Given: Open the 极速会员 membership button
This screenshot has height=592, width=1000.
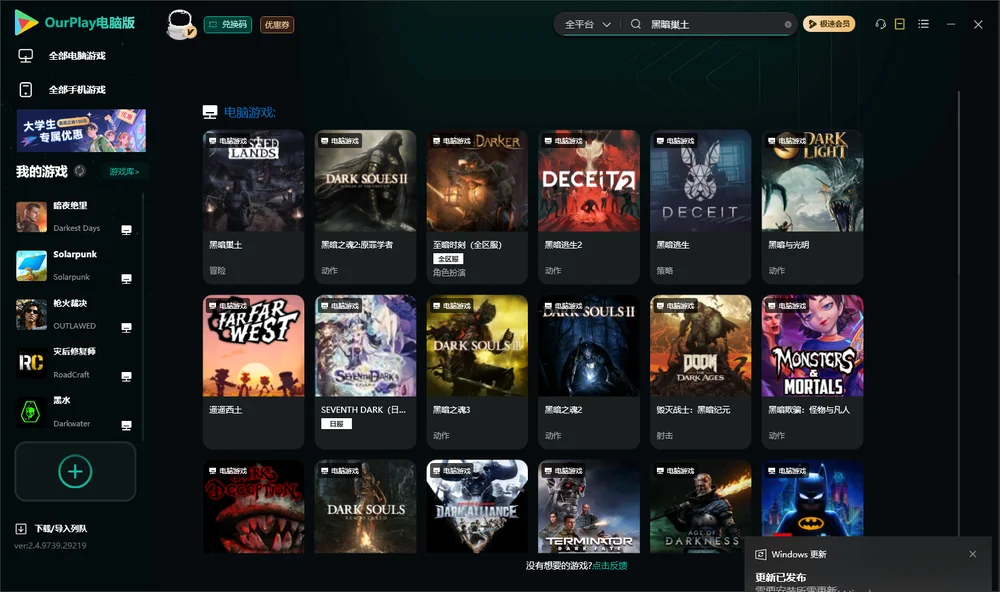Looking at the screenshot, I should pyautogui.click(x=829, y=24).
